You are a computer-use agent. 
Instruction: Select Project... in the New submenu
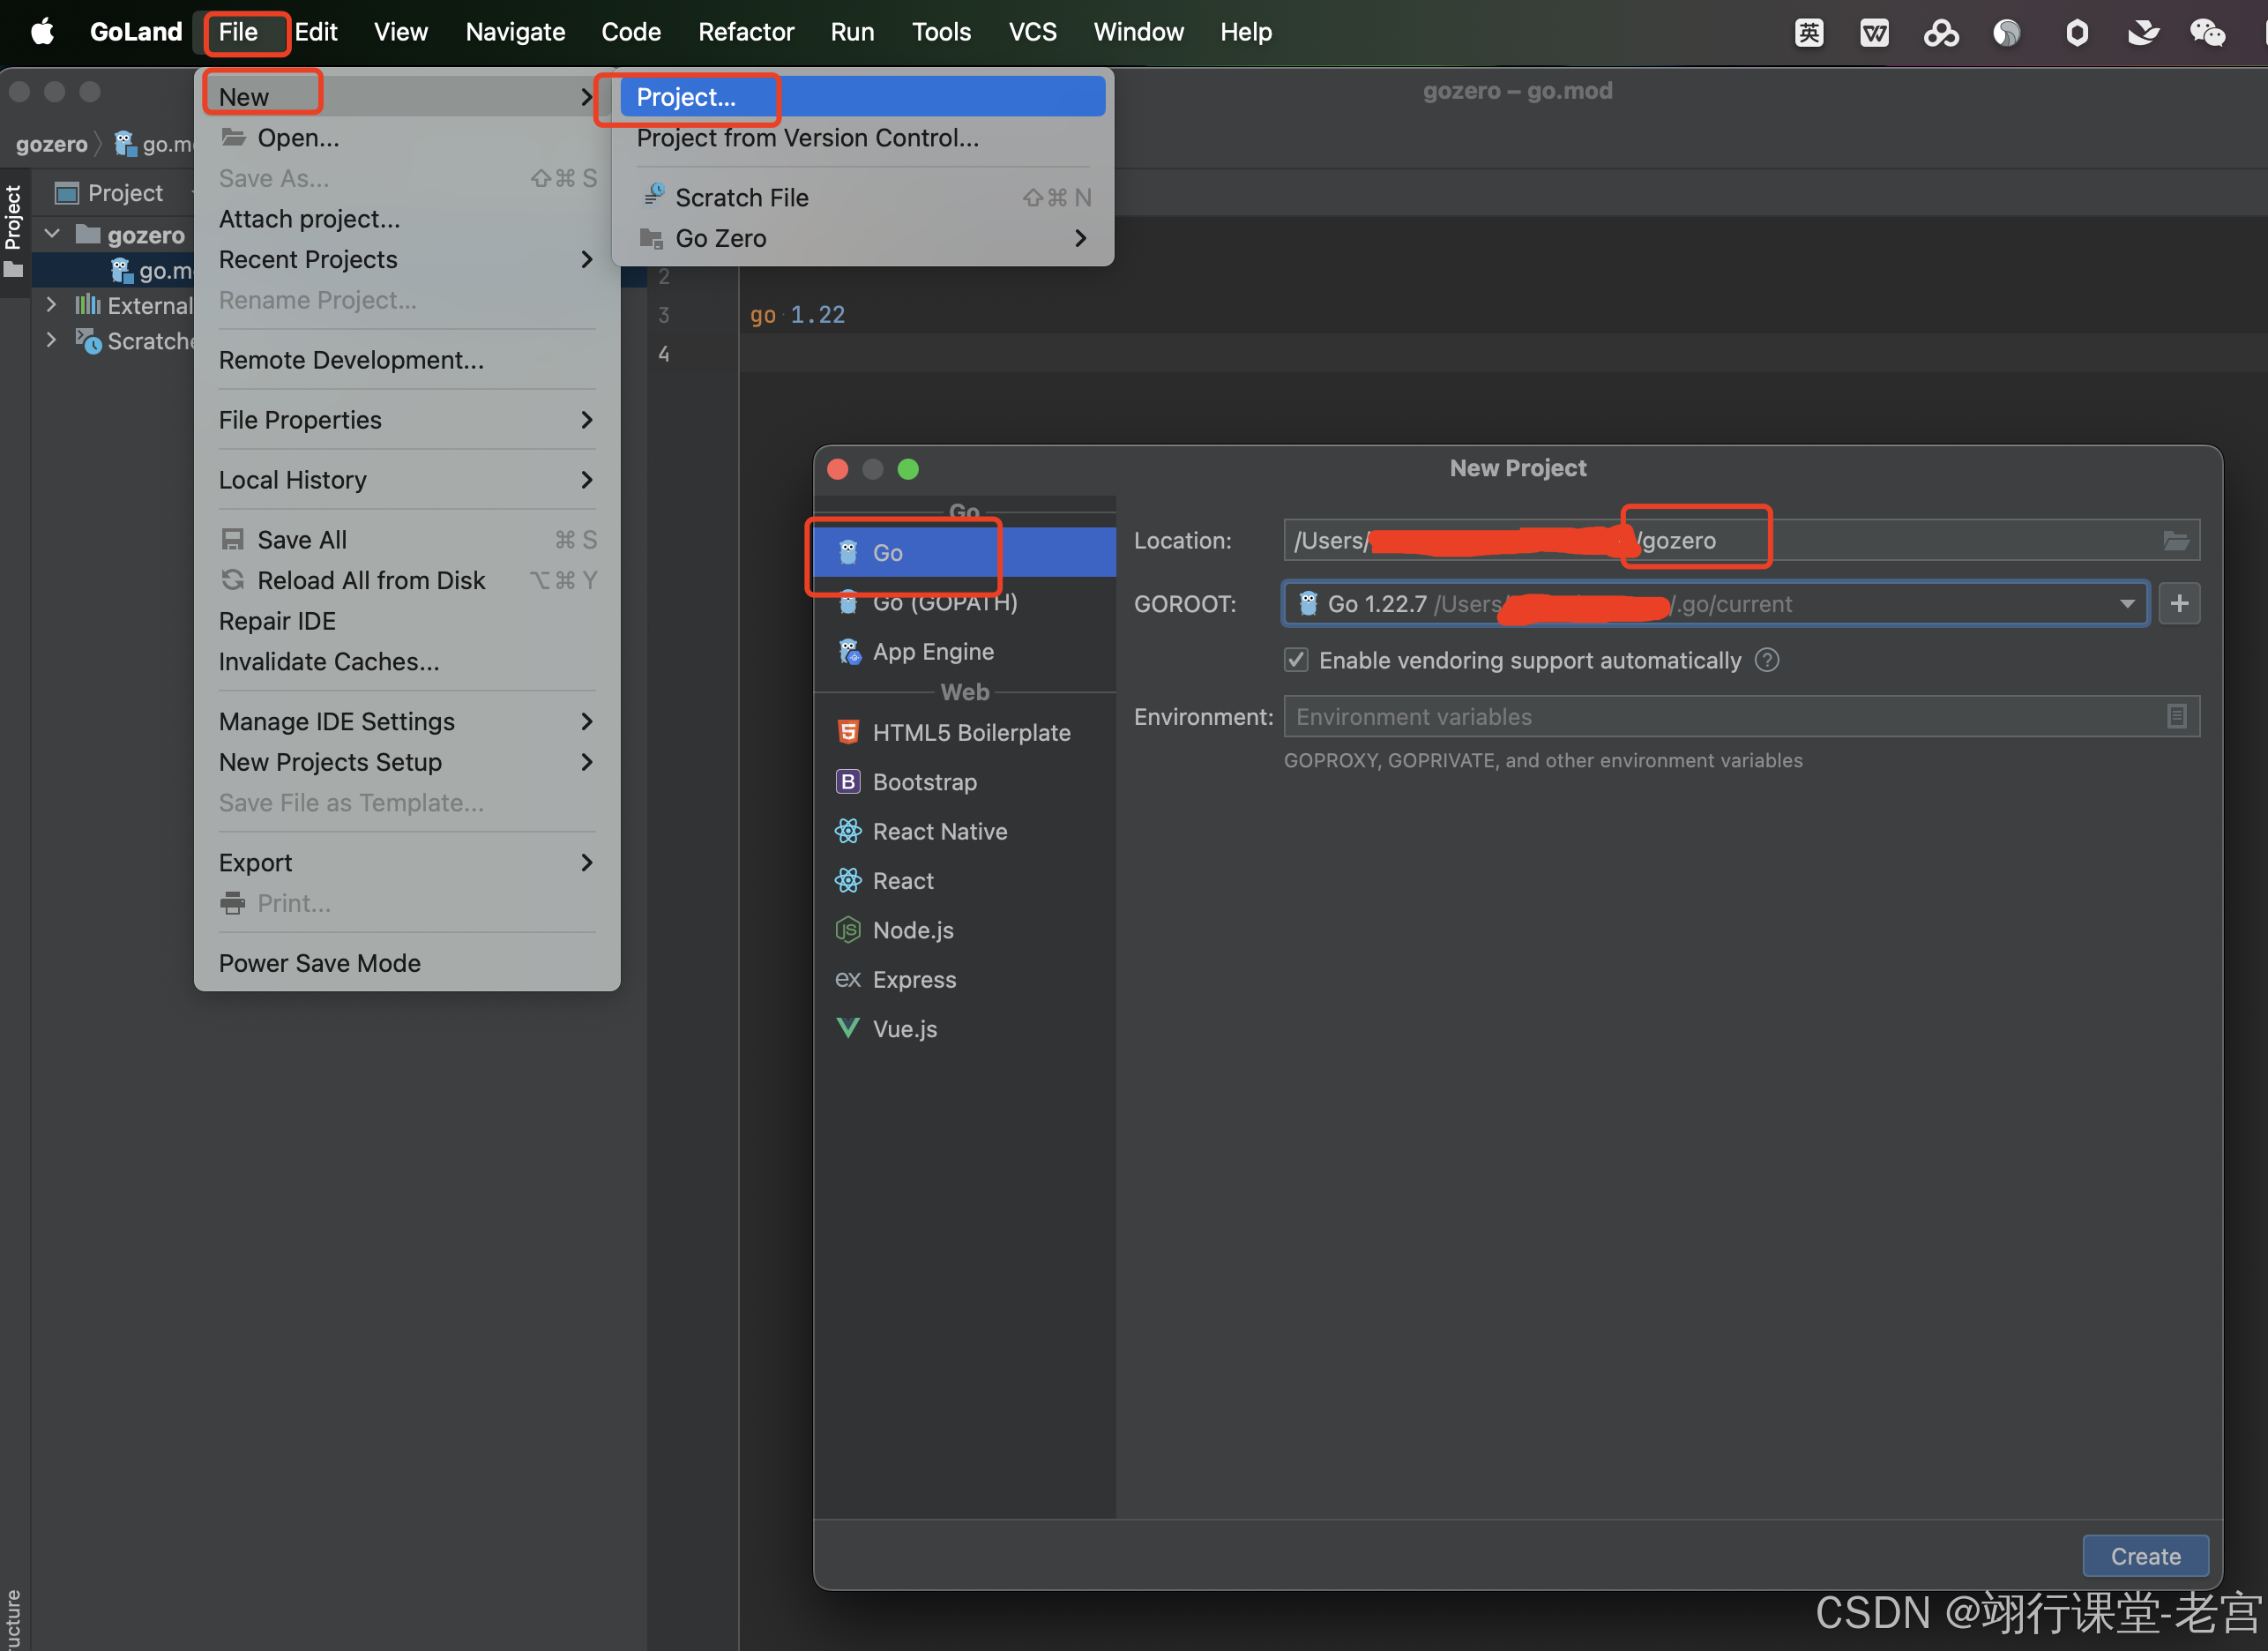coord(862,97)
